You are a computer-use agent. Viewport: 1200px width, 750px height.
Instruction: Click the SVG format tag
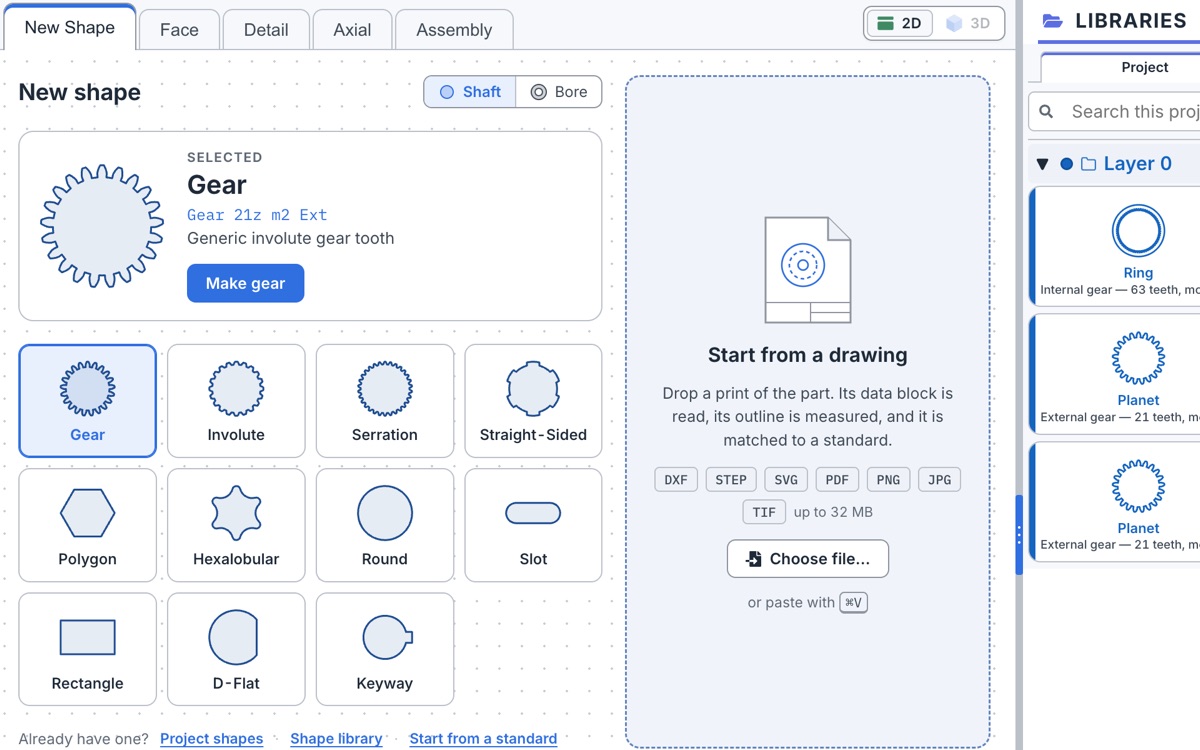pyautogui.click(x=786, y=480)
